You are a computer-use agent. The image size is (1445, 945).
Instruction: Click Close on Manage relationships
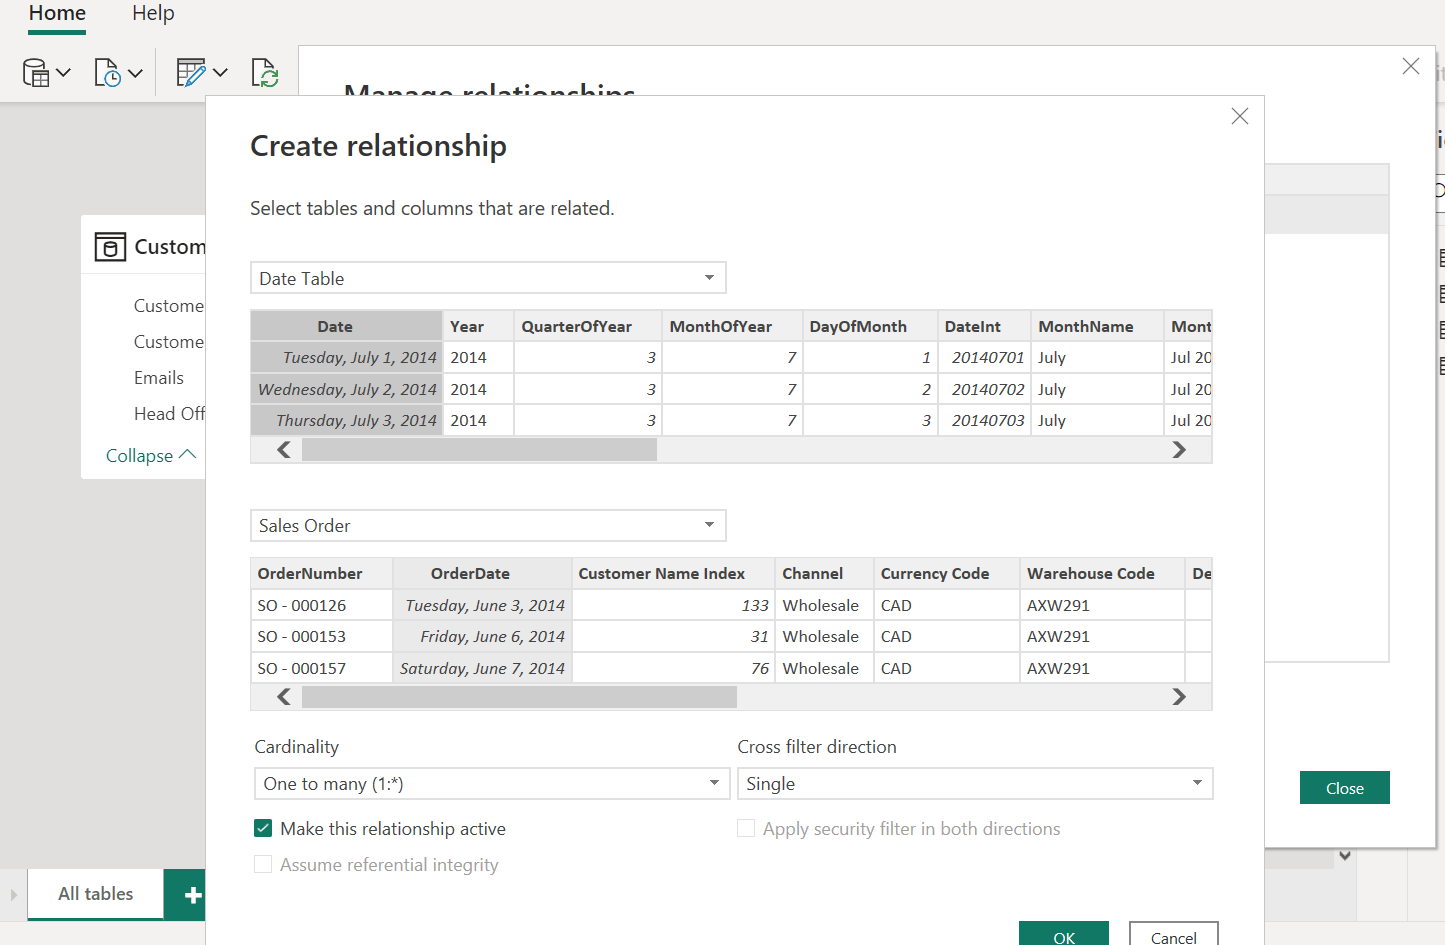[x=1344, y=787]
